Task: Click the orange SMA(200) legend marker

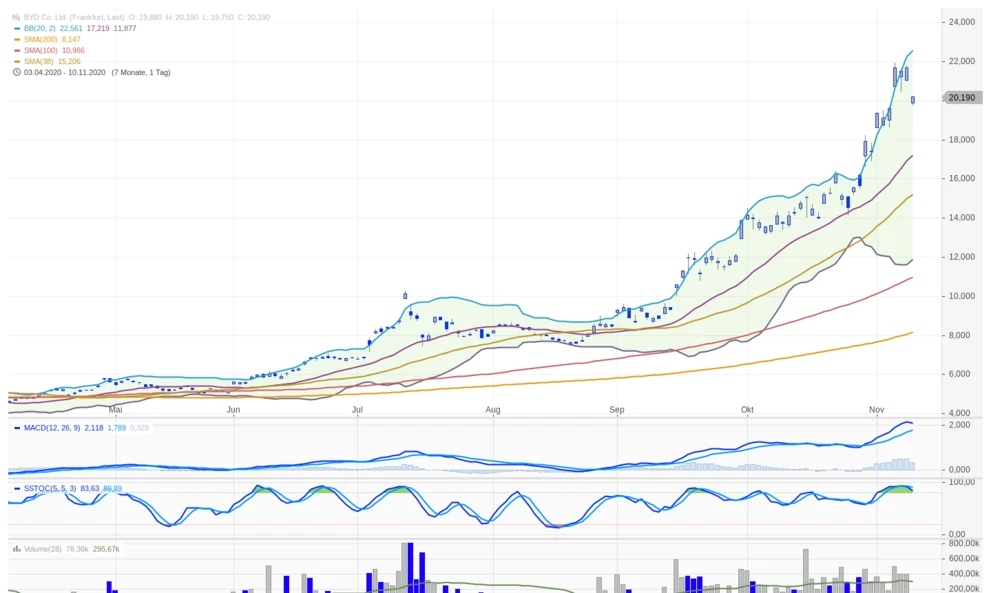Action: tap(16, 39)
